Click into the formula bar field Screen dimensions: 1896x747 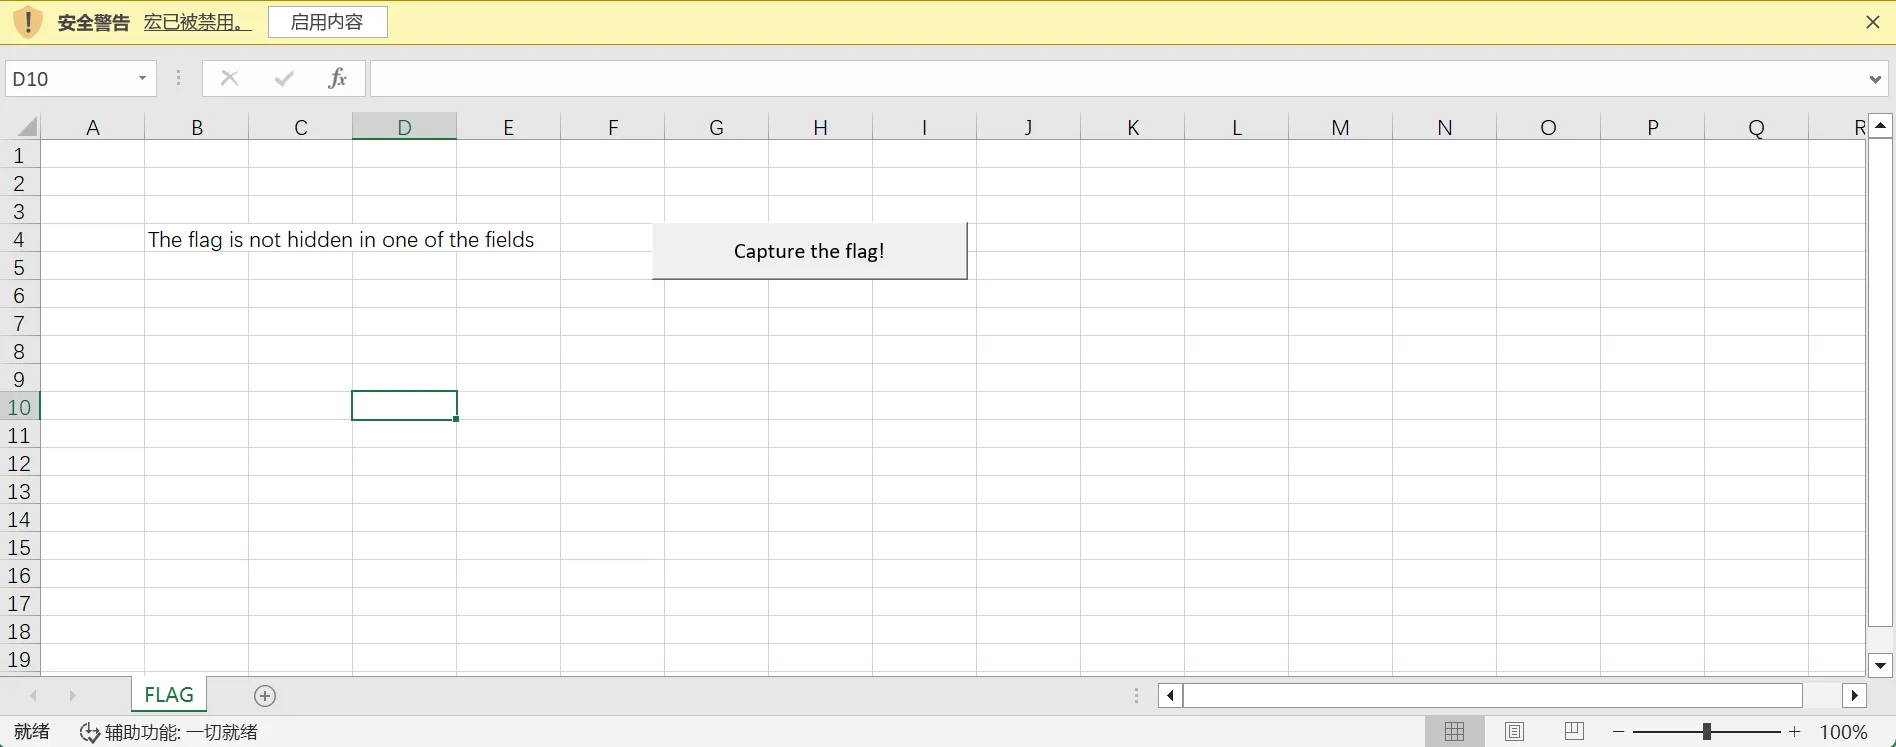tap(1115, 79)
